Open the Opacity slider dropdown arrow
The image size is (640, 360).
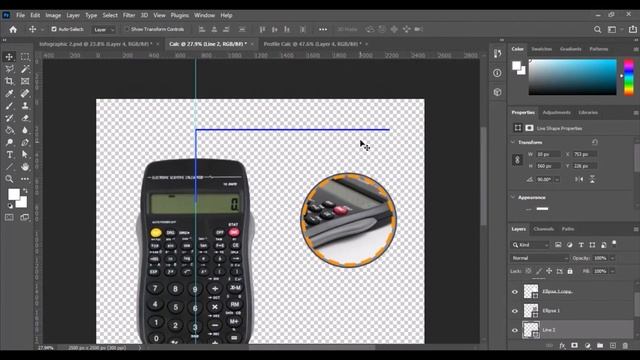612,258
